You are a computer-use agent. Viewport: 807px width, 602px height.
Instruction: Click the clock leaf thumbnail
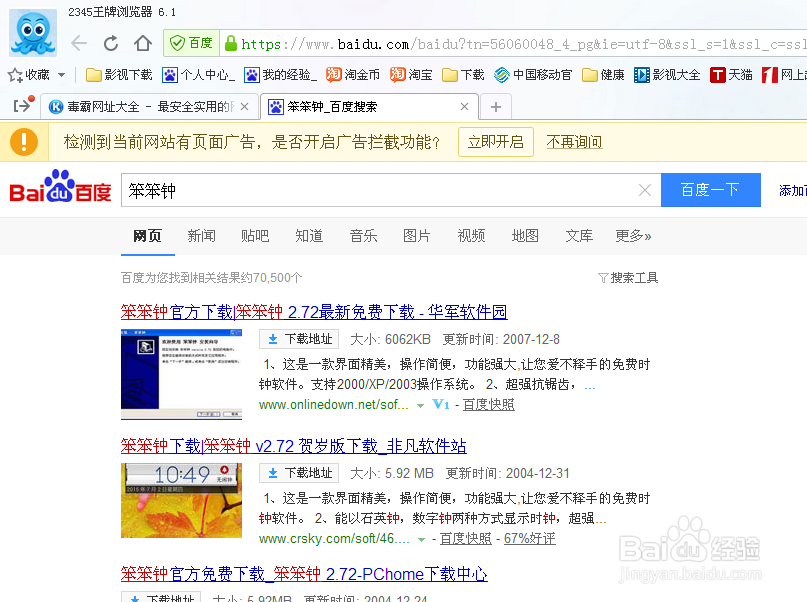point(181,500)
